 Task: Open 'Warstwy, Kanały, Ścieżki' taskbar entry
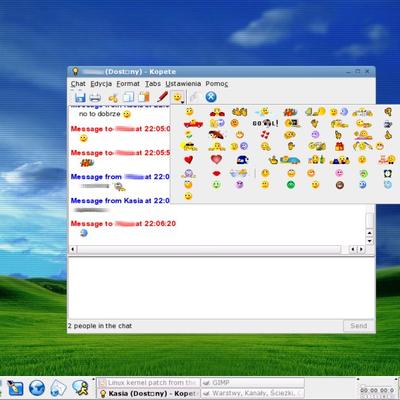click(x=253, y=393)
